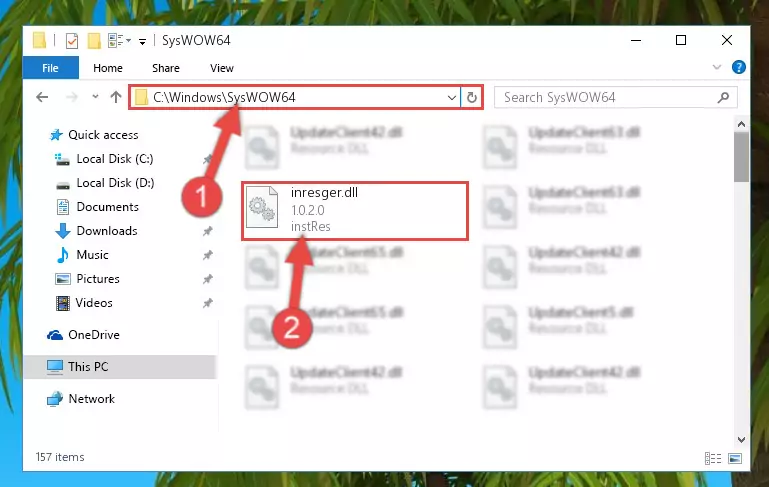Click the scrollbar down arrow
Screen dimensions: 769x487
pyautogui.click(x=741, y=440)
